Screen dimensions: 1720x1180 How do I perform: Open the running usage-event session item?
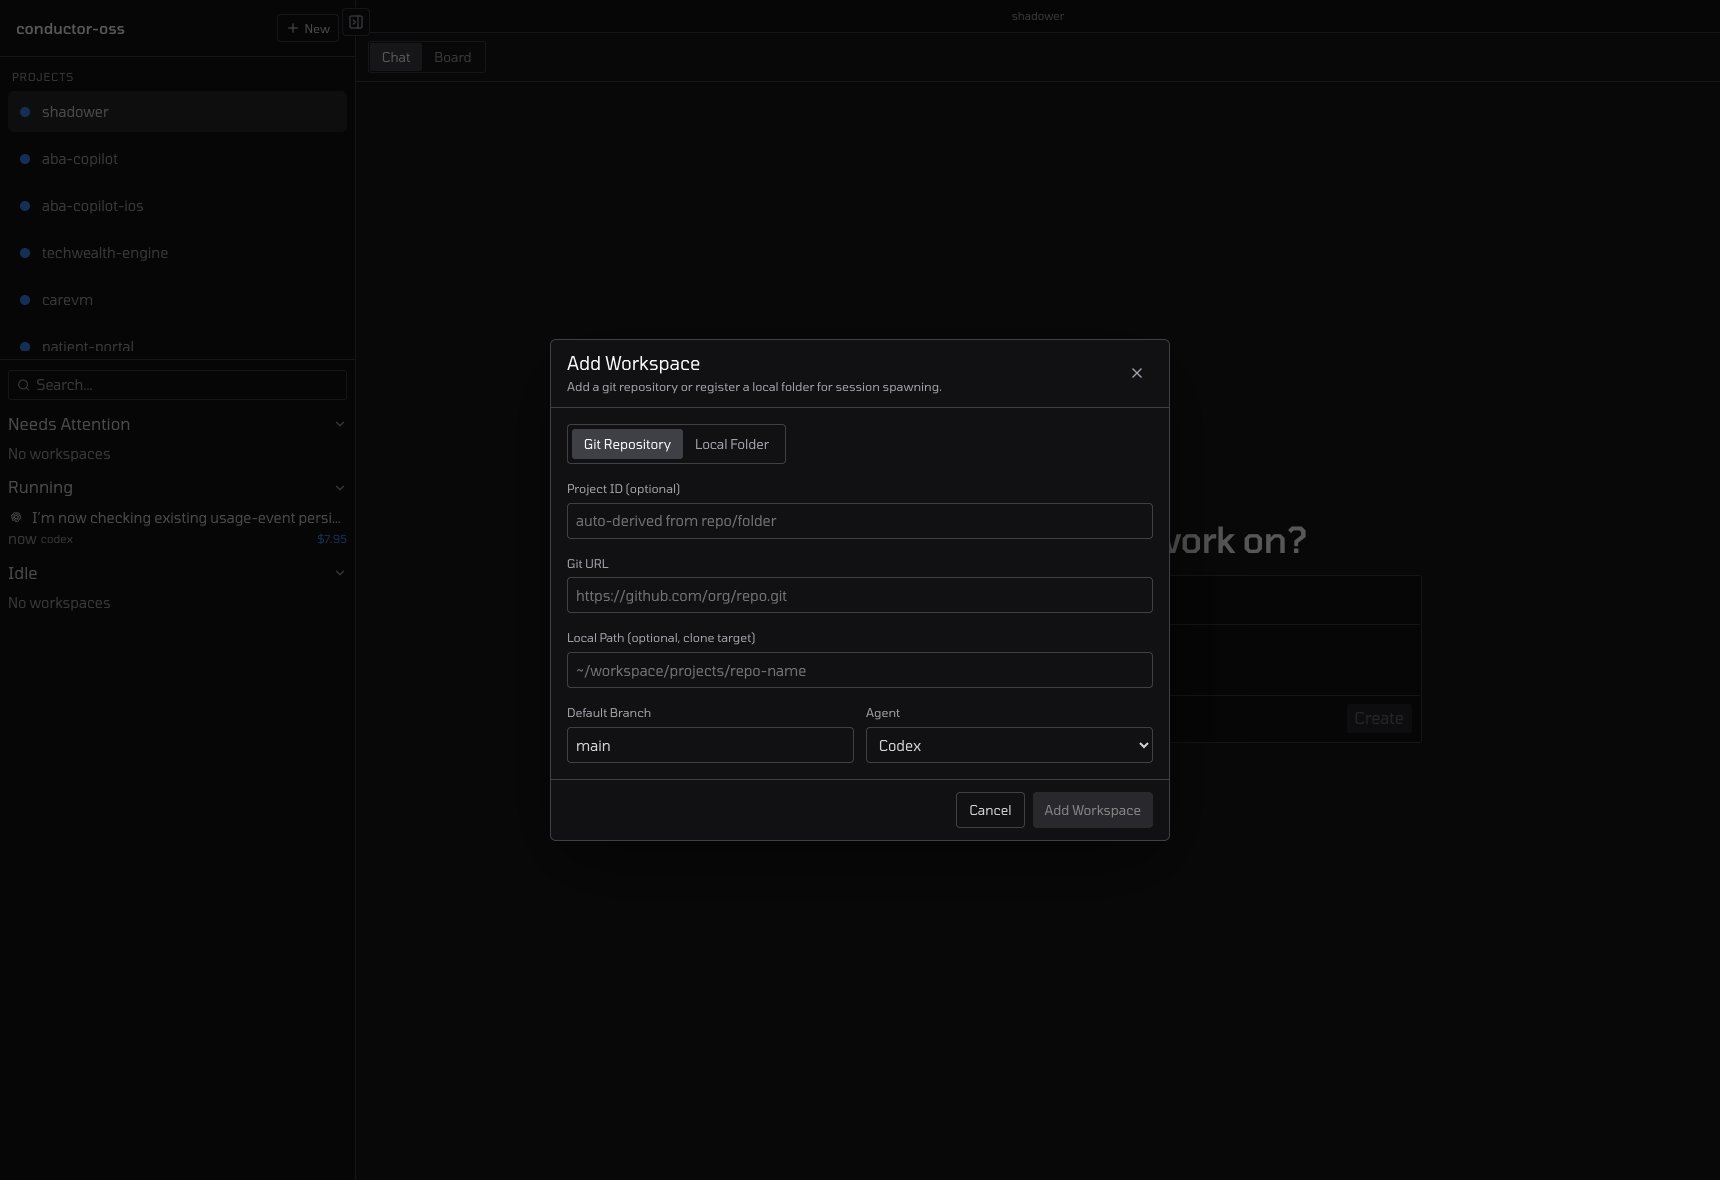coord(177,527)
